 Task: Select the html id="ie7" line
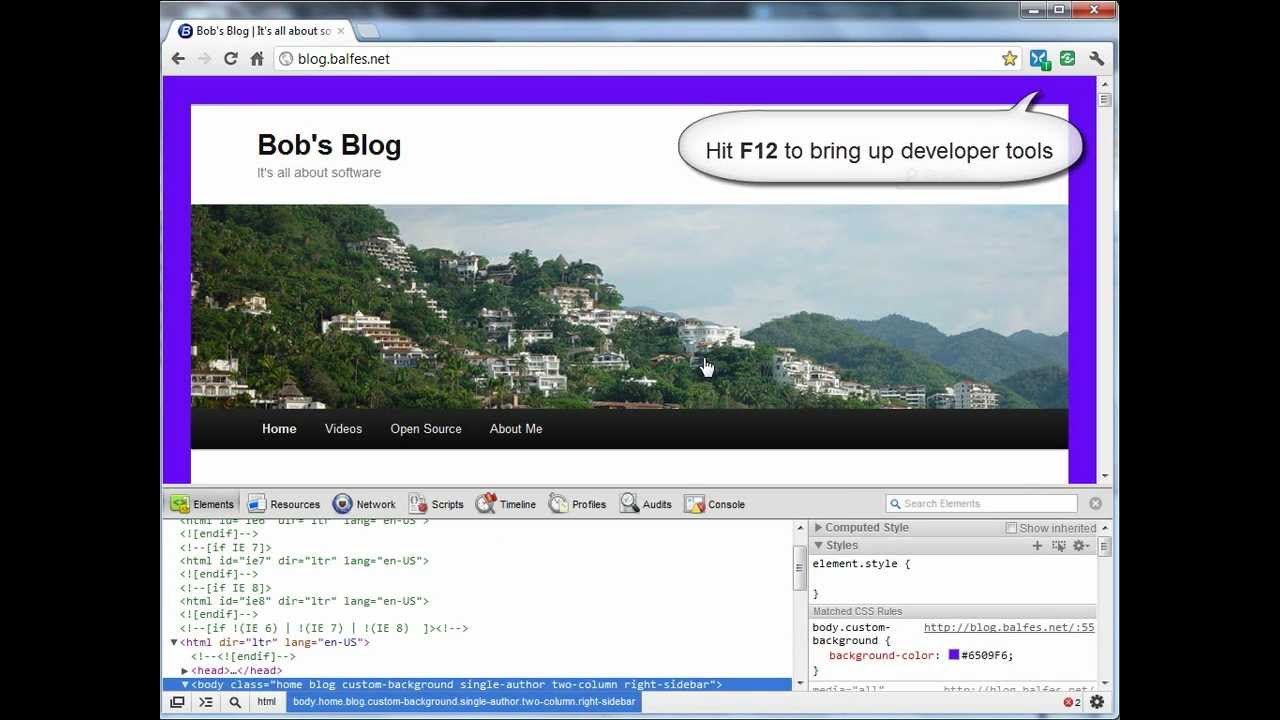[304, 561]
